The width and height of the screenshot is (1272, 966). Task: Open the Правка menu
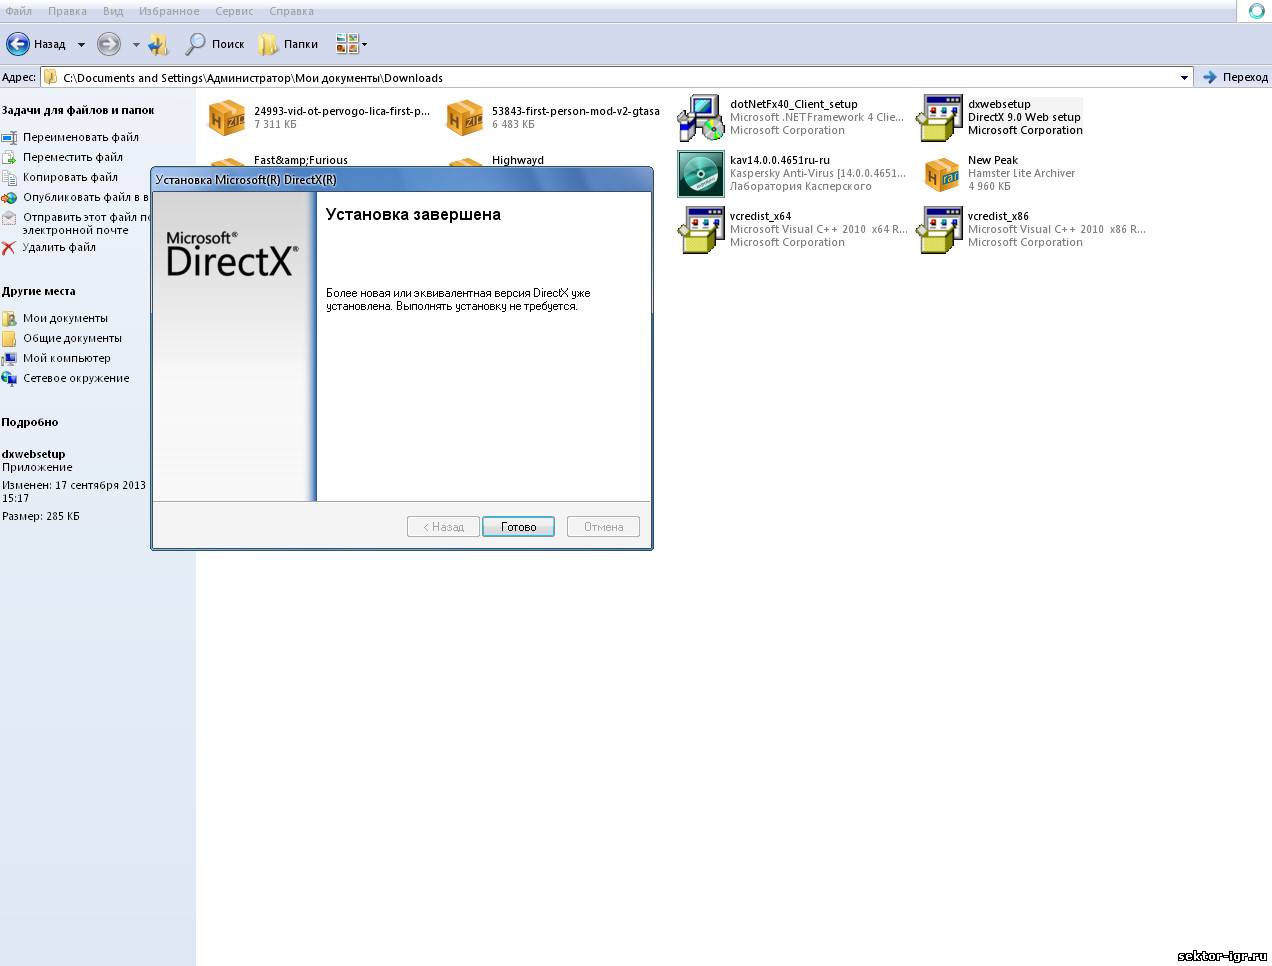(x=67, y=11)
